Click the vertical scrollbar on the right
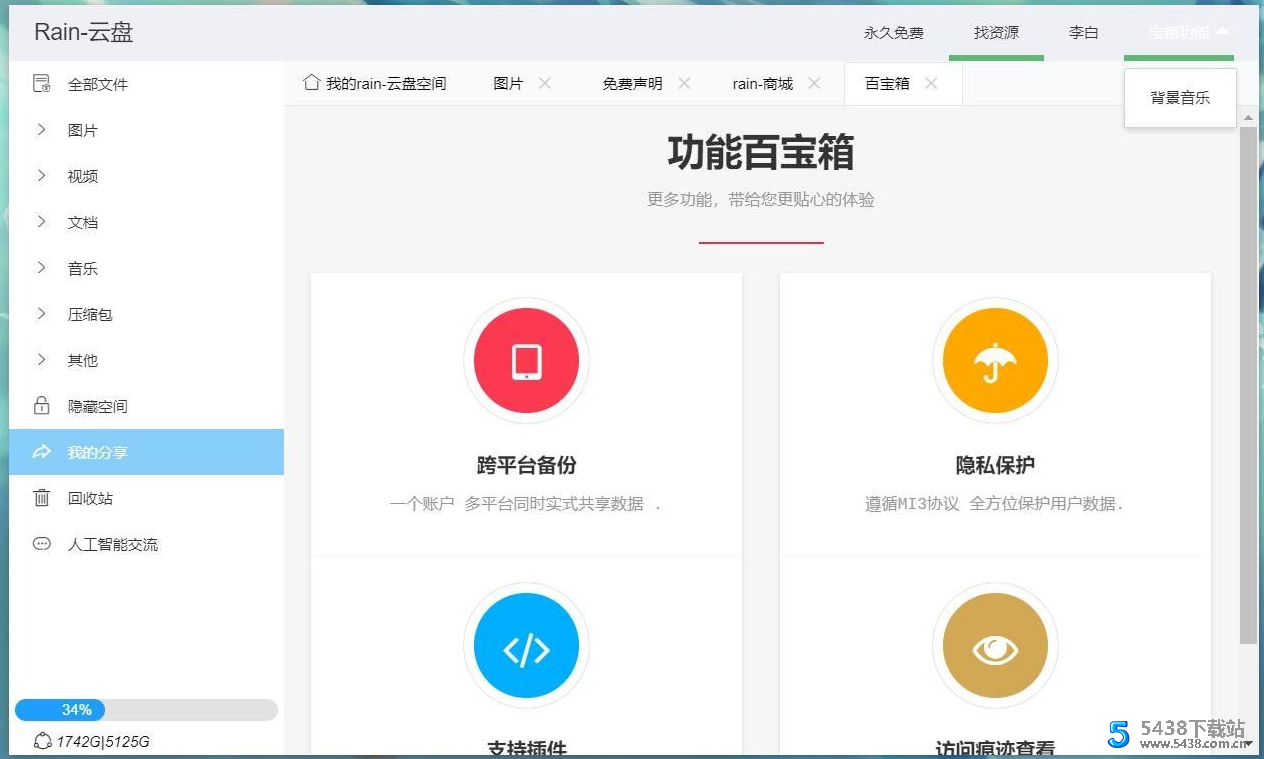This screenshot has width=1264, height=759. pos(1248,380)
